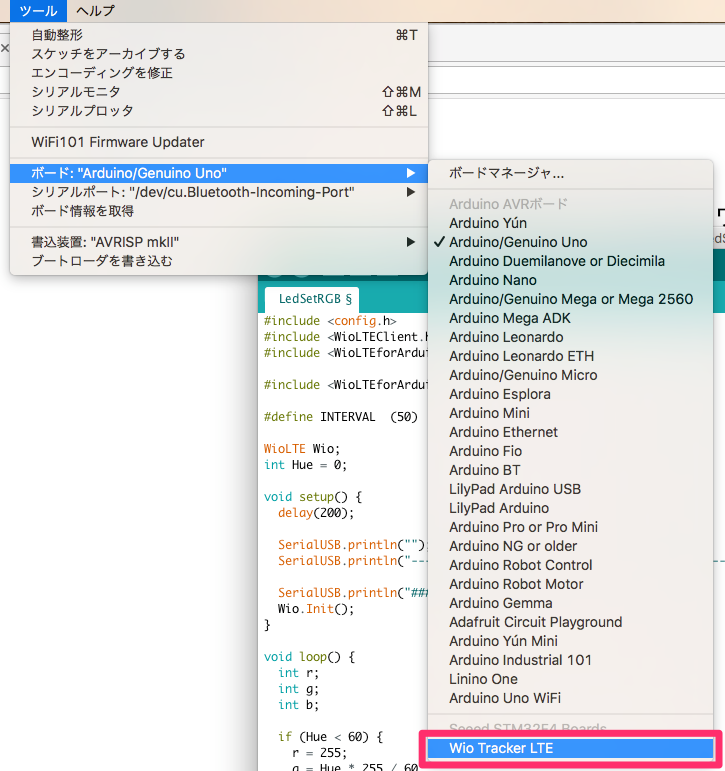Select the checked Arduino/Genuino Uno board
Image resolution: width=725 pixels, height=771 pixels.
(518, 242)
